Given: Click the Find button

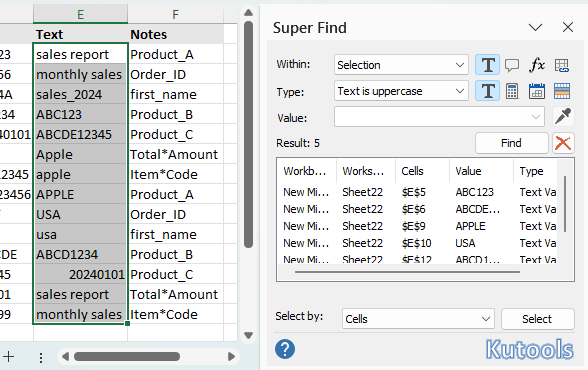Looking at the screenshot, I should click(x=511, y=143).
